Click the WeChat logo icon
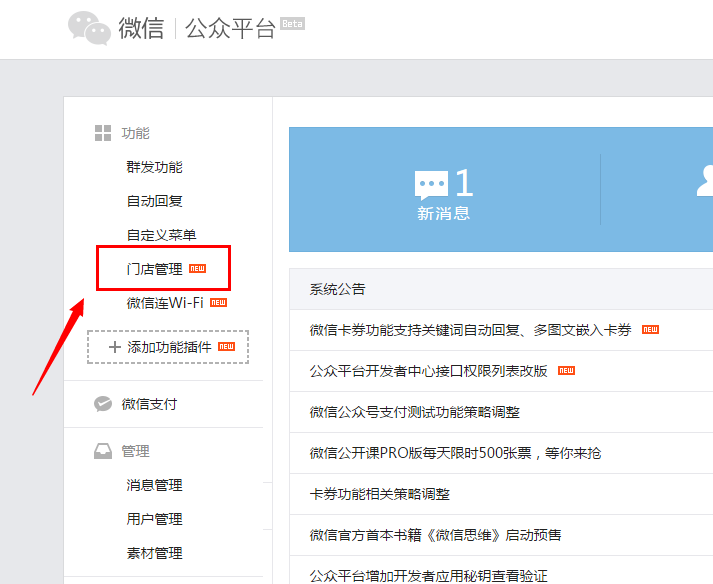The image size is (713, 584). pos(89,28)
